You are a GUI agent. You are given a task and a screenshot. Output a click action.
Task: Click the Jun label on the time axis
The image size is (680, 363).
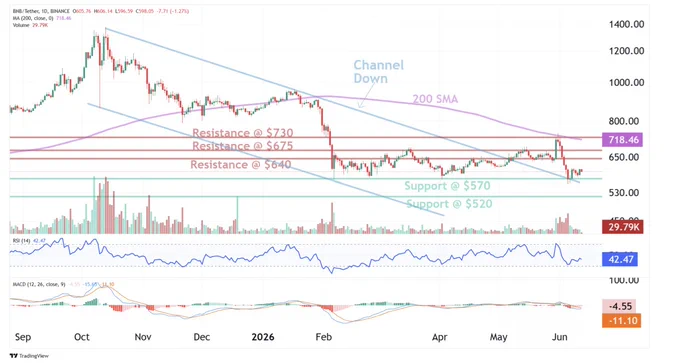[x=559, y=337]
